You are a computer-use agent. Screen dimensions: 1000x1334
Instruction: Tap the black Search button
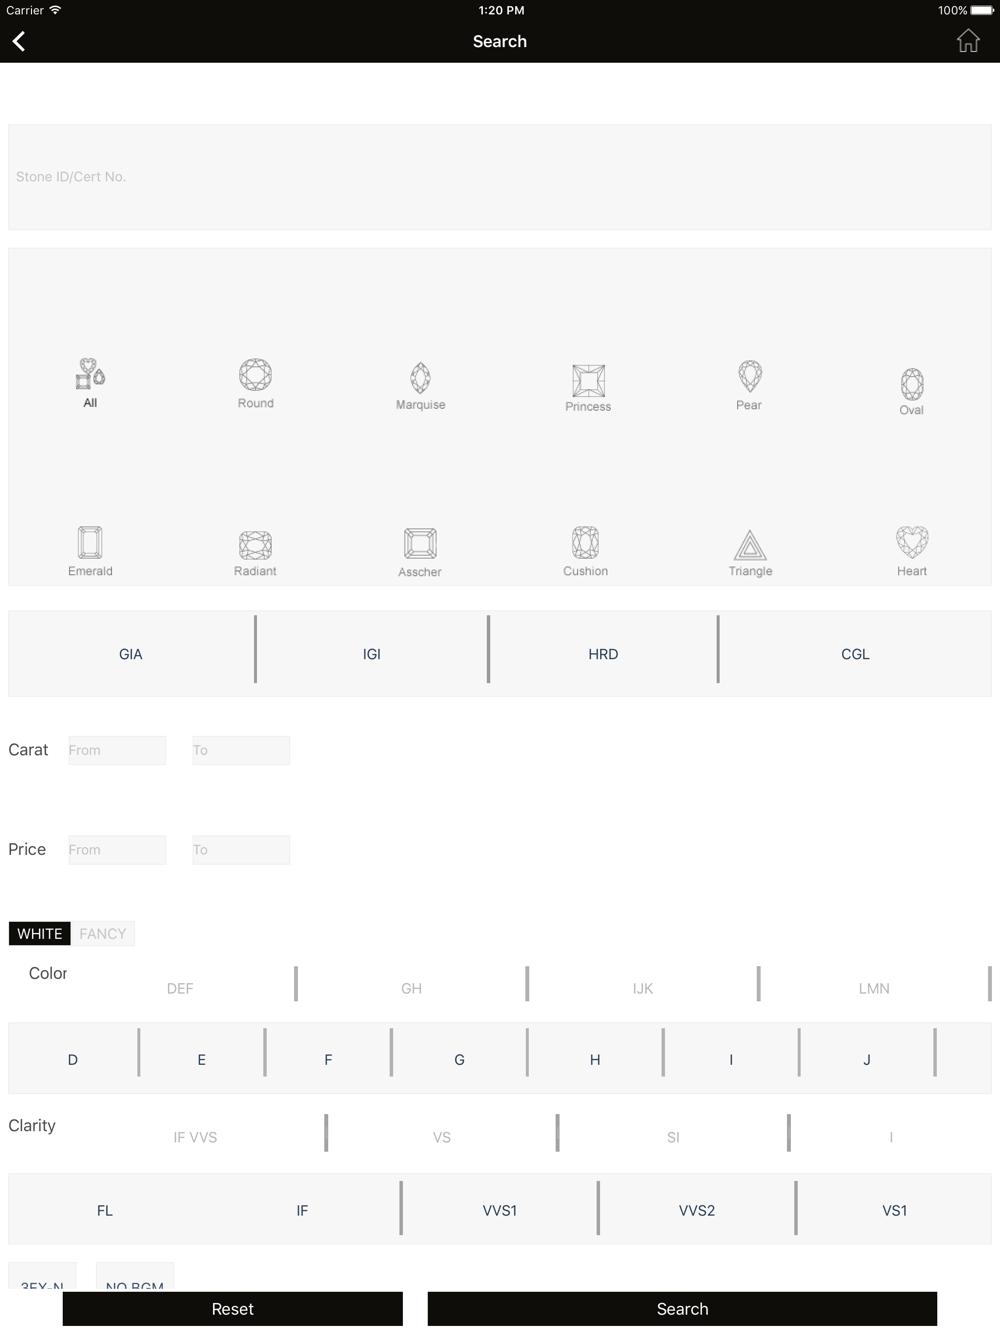coord(682,1308)
